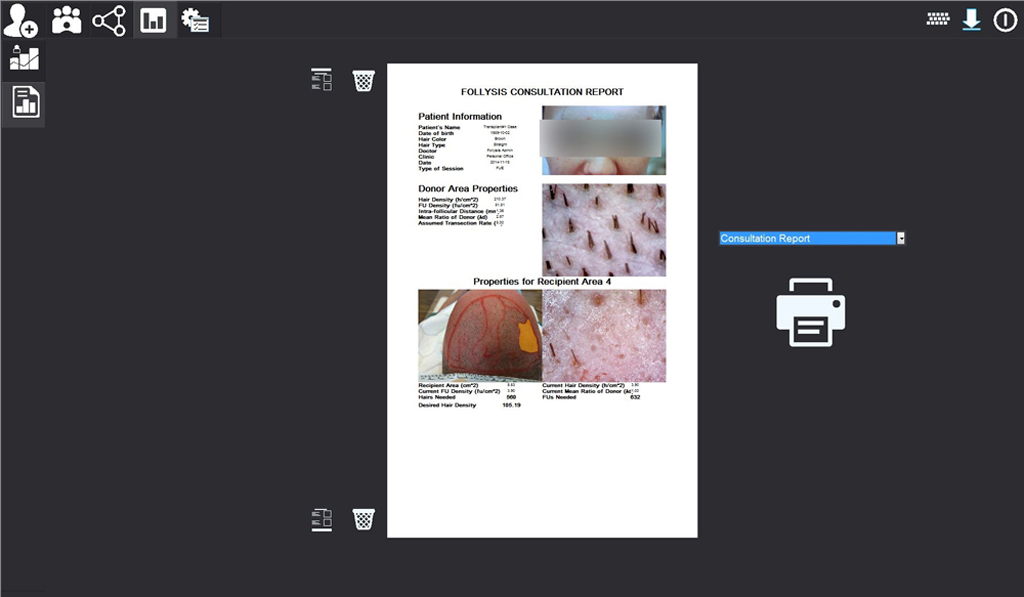Viewport: 1024px width, 597px height.
Task: Open the patient group list
Action: 66,20
